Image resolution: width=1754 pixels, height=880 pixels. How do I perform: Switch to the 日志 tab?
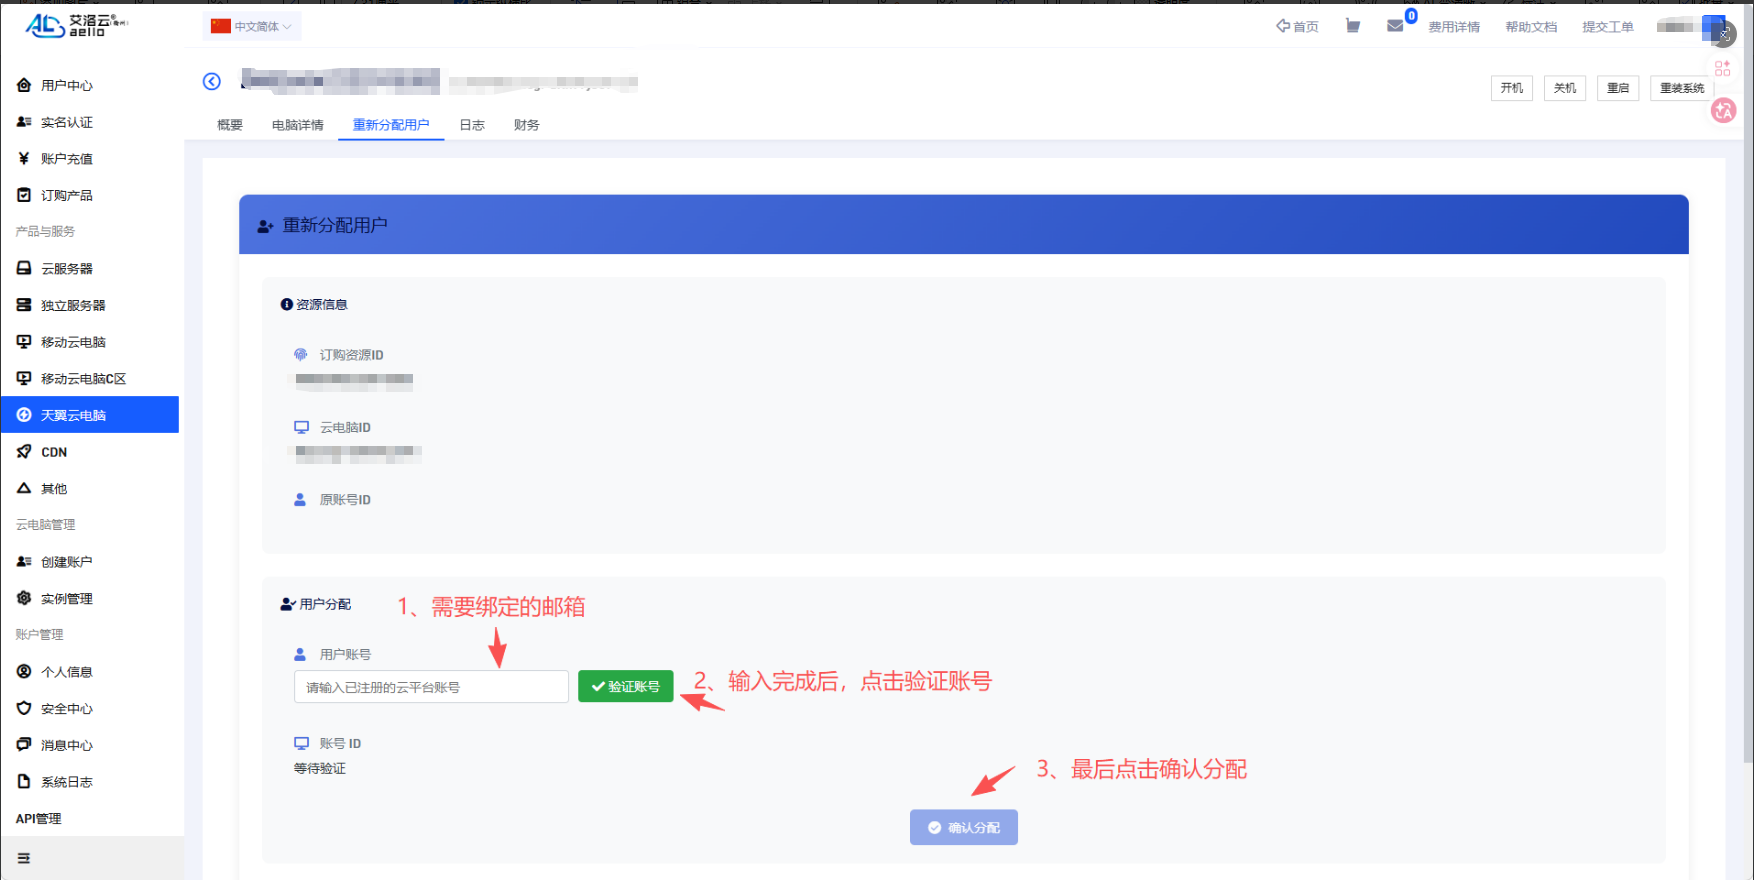click(472, 125)
